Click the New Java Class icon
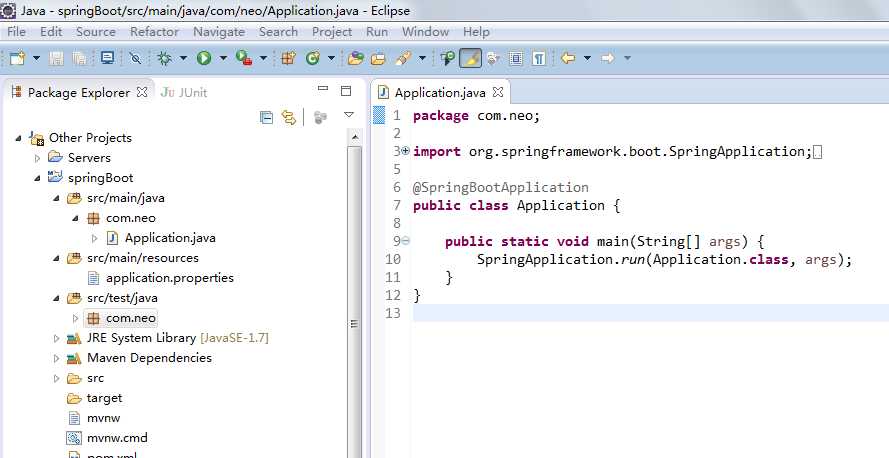The image size is (889, 458). pyautogui.click(x=312, y=58)
